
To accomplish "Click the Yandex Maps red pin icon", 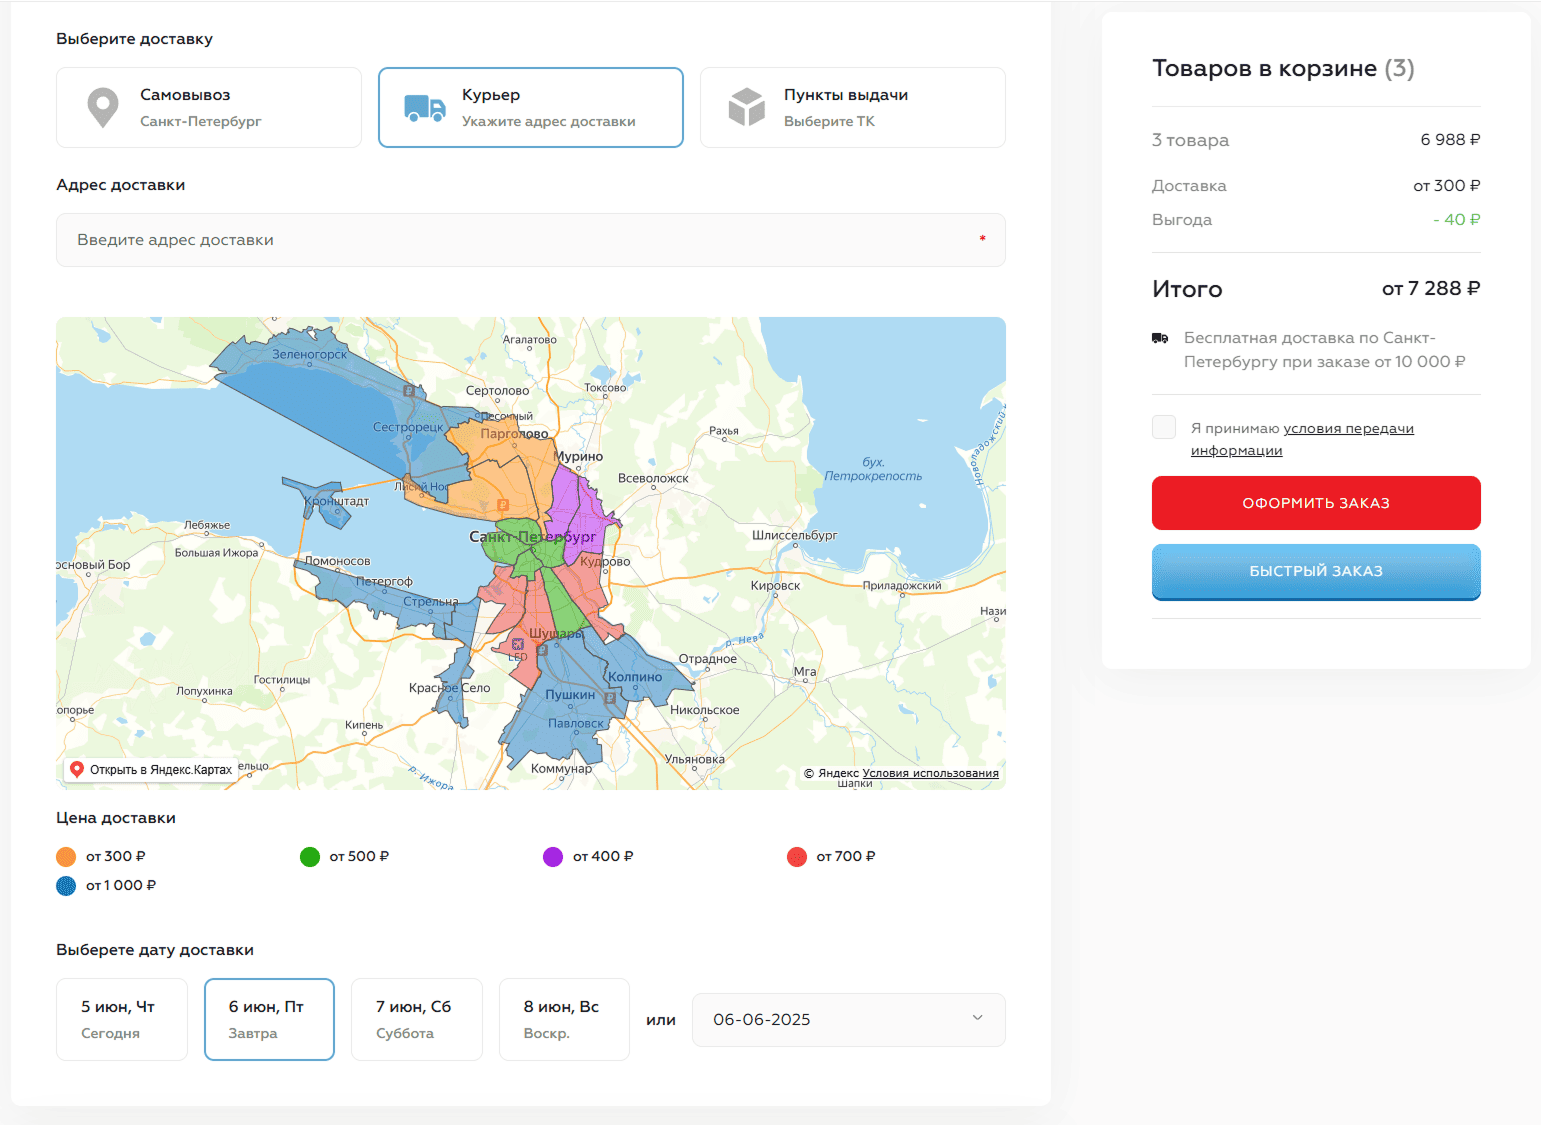I will [x=77, y=770].
